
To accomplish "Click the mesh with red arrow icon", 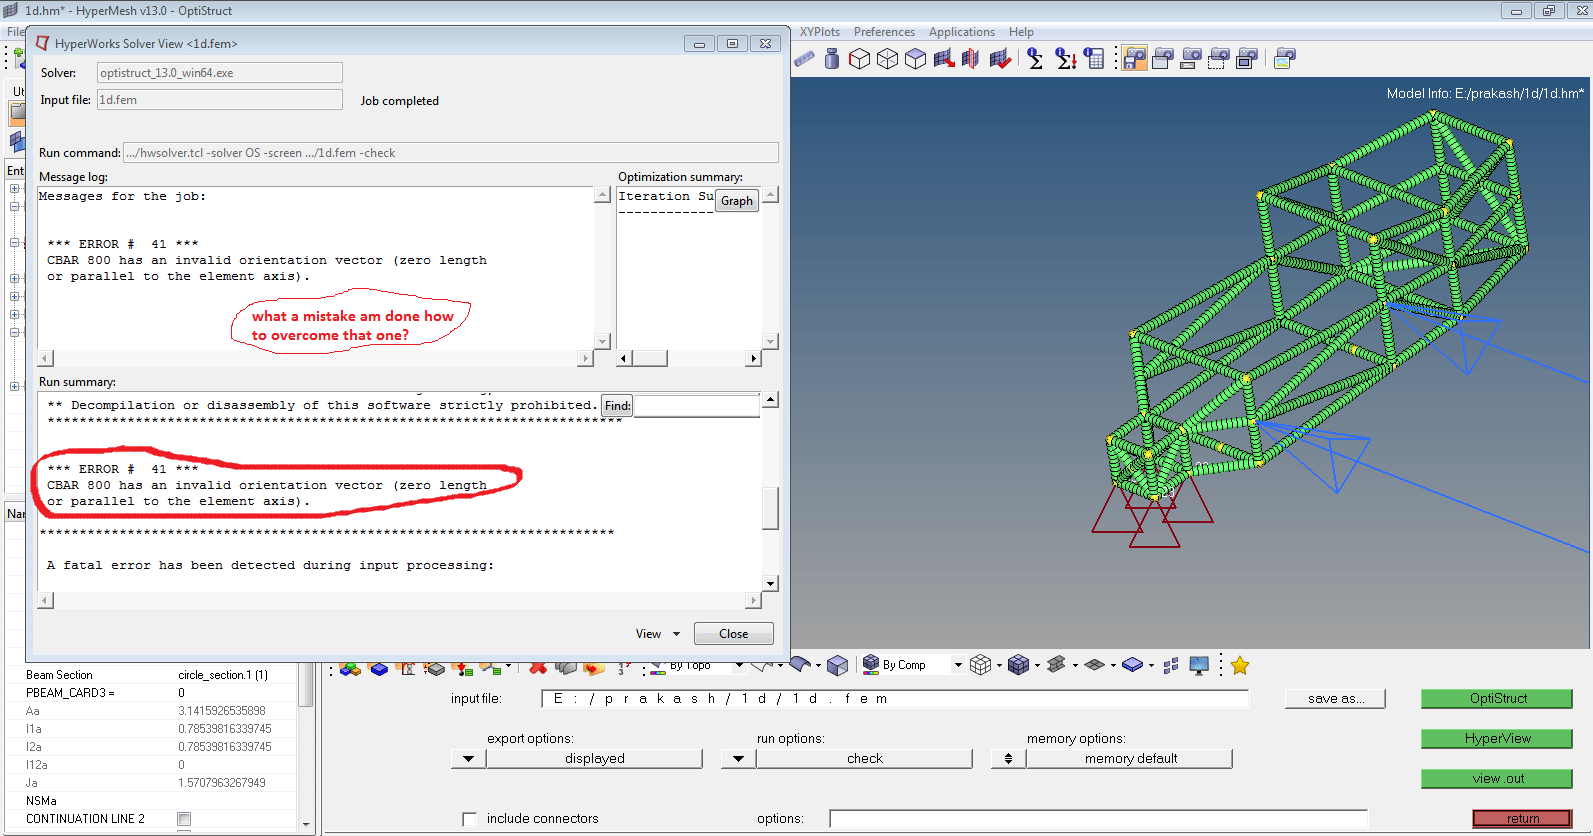I will click(943, 59).
